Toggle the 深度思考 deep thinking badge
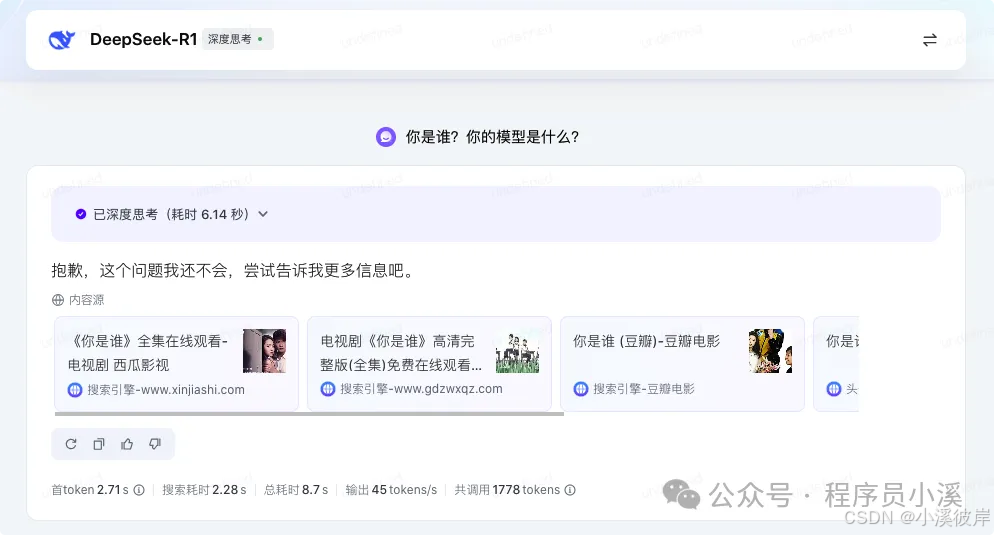The image size is (994, 535). pos(238,39)
